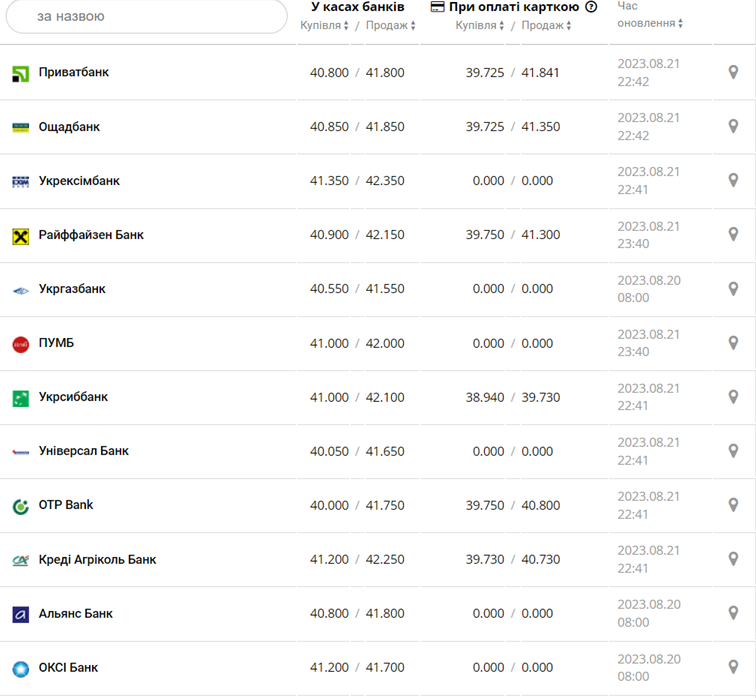Open map pin for ПУМБ row
The width and height of the screenshot is (756, 698).
[x=733, y=343]
